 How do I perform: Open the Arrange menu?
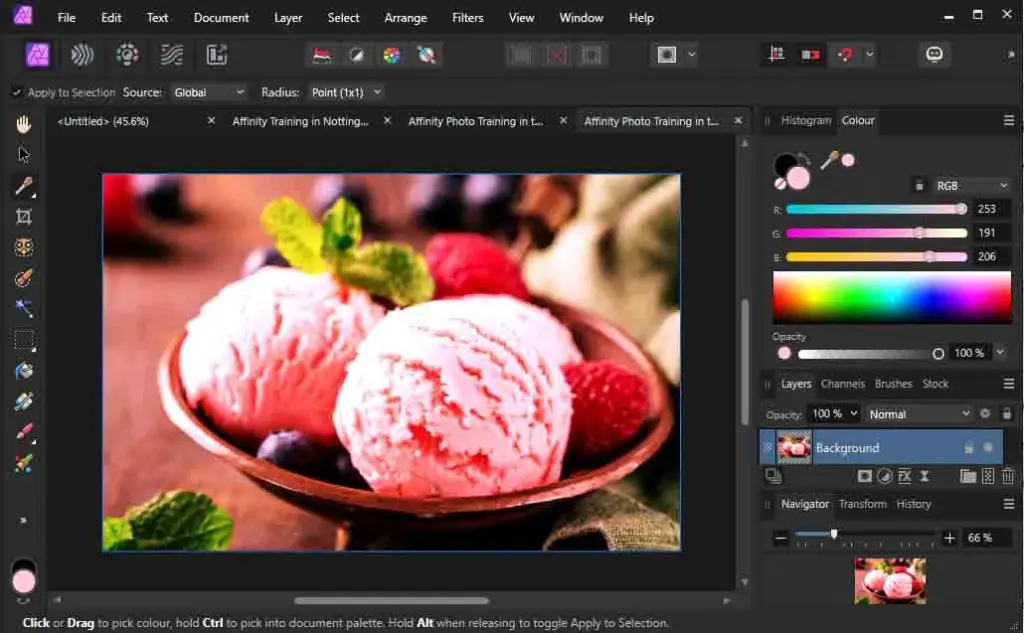click(406, 18)
